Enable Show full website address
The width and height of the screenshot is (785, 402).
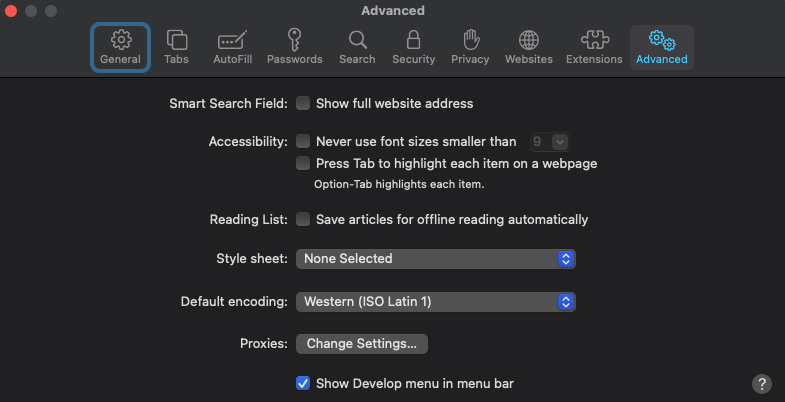tap(303, 104)
